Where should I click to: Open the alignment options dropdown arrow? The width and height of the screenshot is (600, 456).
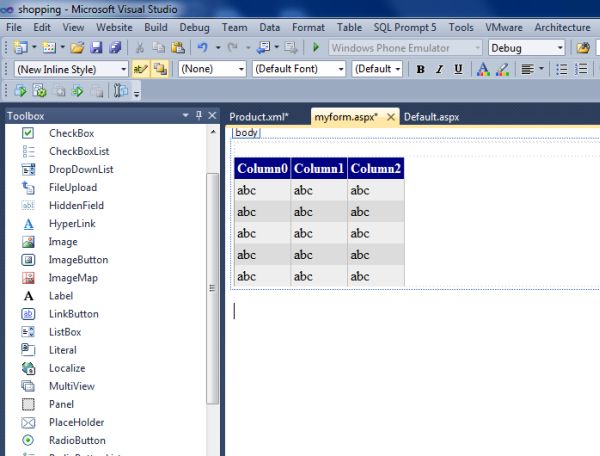click(x=541, y=69)
